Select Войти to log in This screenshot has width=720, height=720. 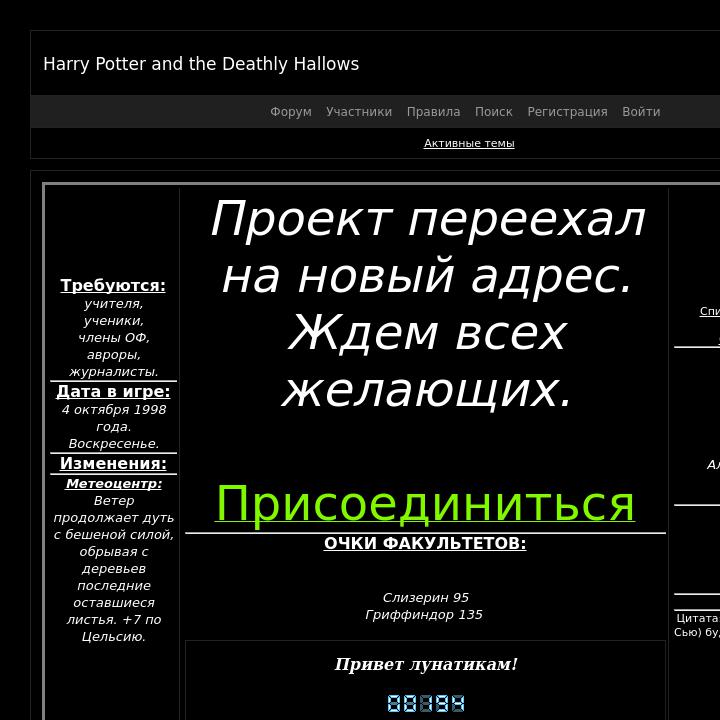pos(641,112)
